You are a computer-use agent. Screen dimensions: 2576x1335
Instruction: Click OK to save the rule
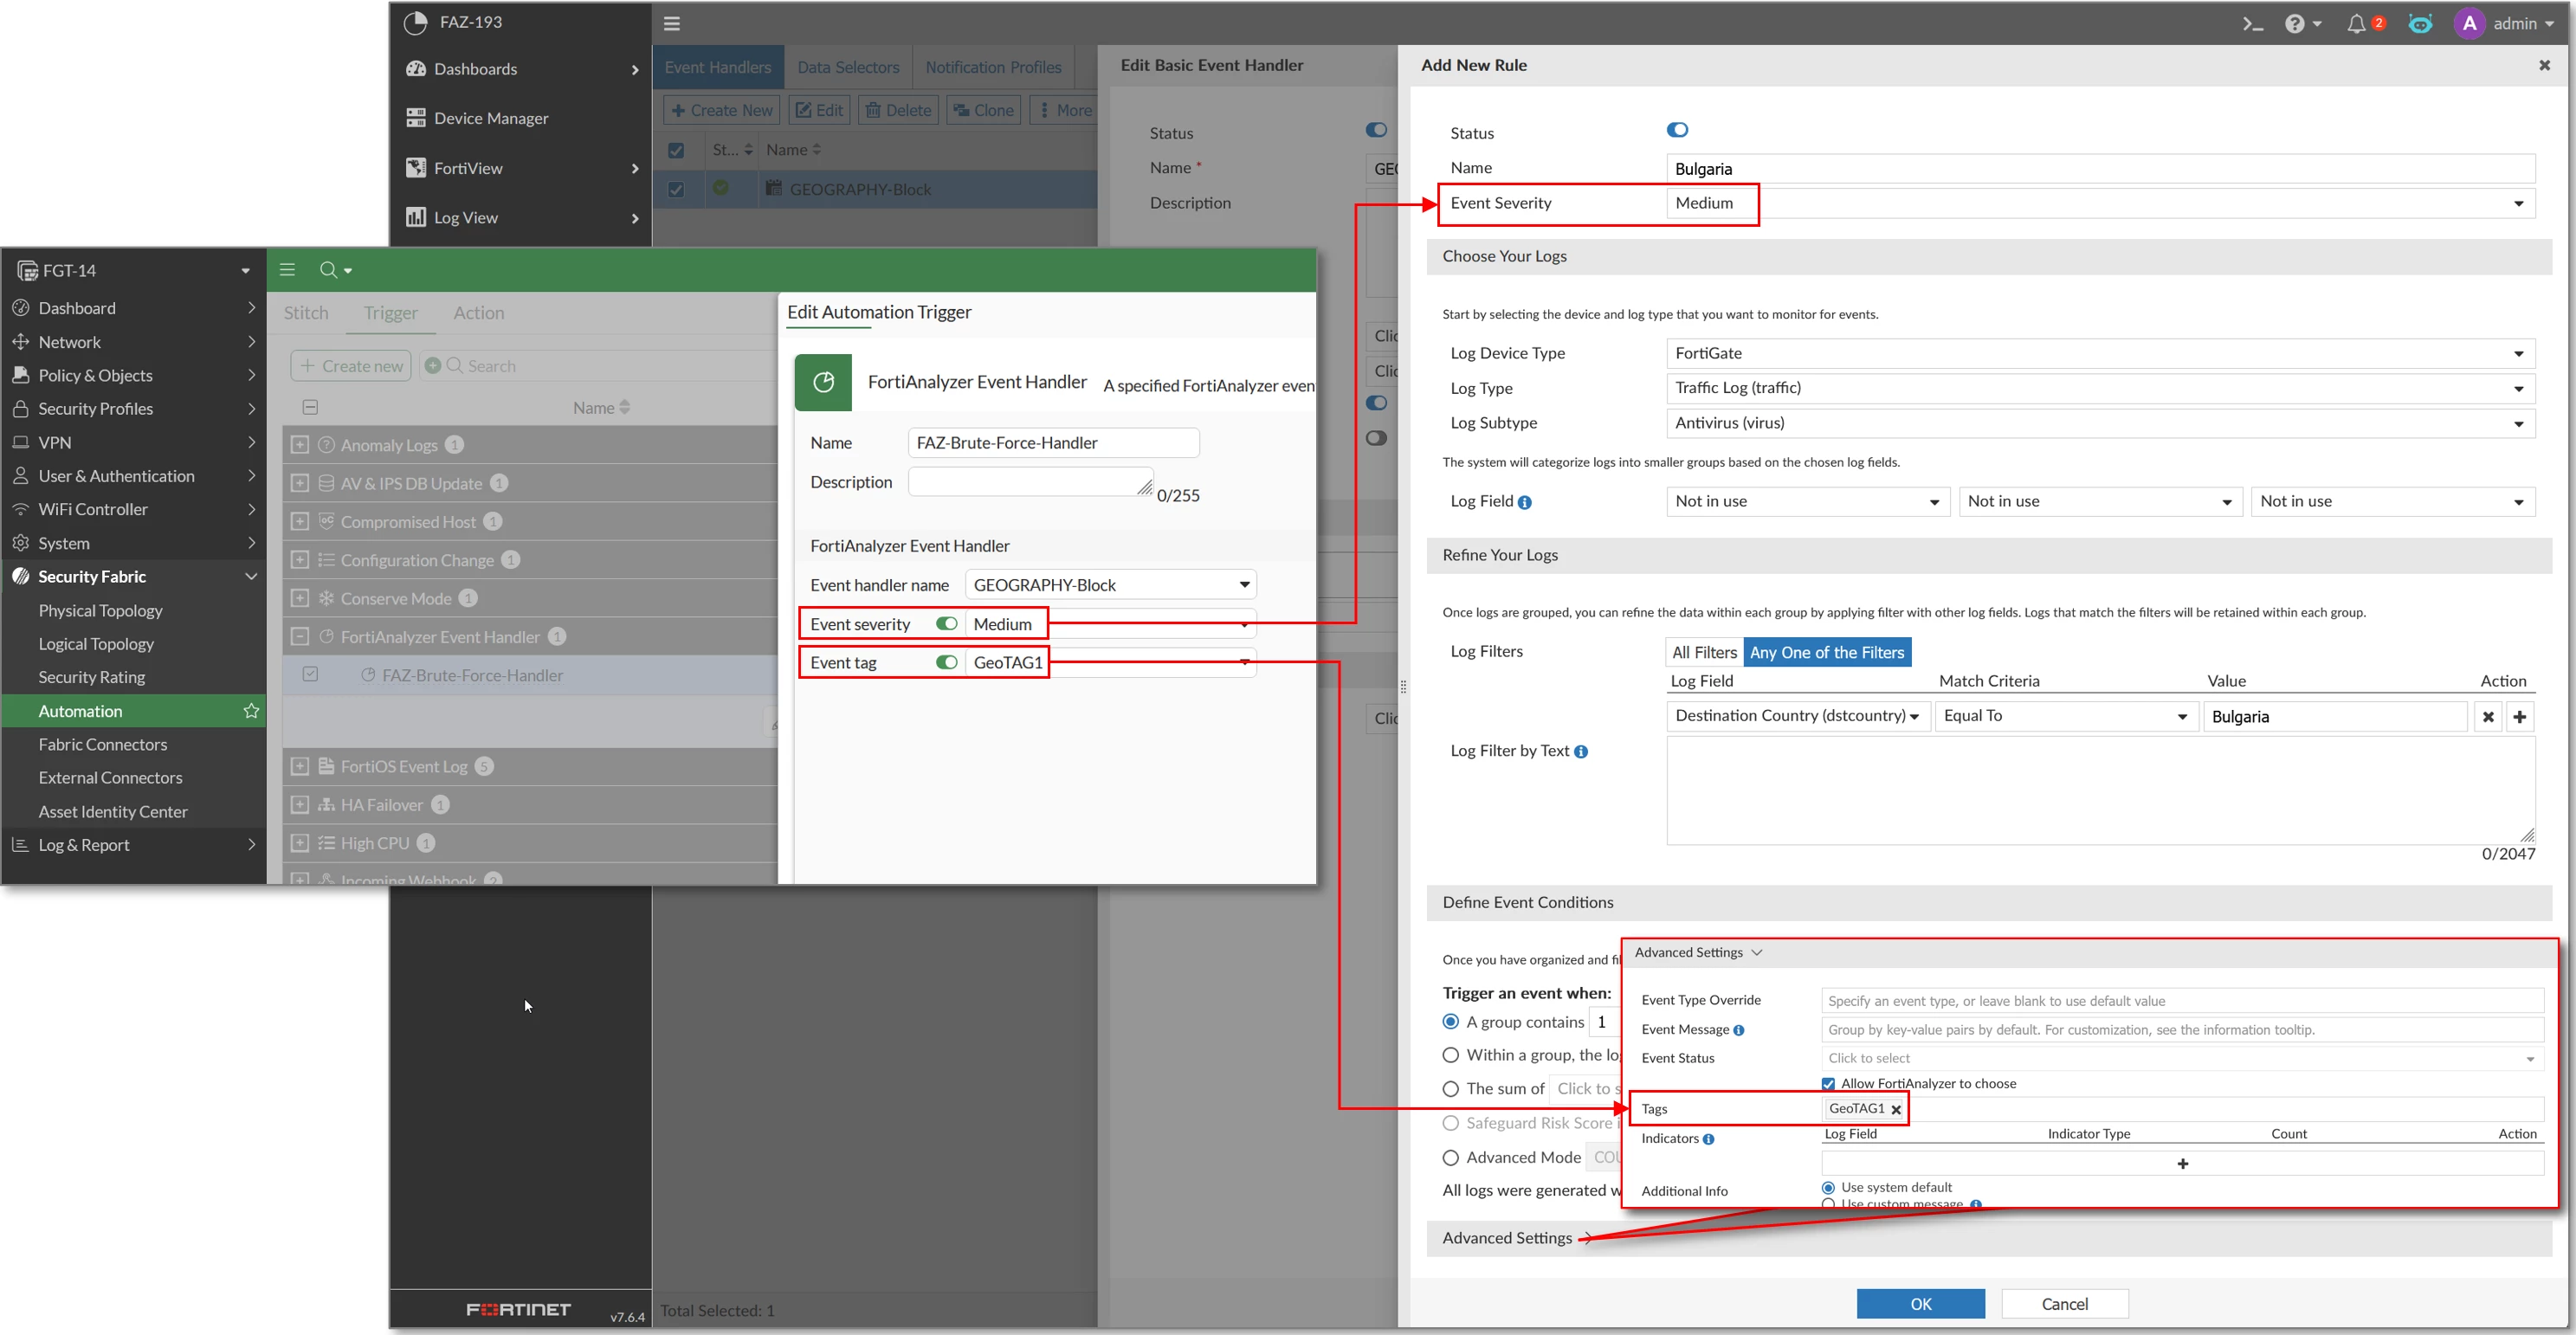[x=1920, y=1303]
